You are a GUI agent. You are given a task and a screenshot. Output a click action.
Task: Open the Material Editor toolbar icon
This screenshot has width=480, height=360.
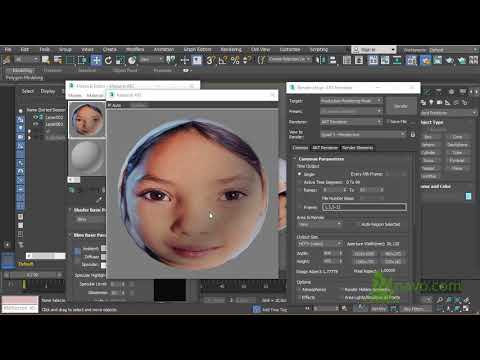click(411, 60)
